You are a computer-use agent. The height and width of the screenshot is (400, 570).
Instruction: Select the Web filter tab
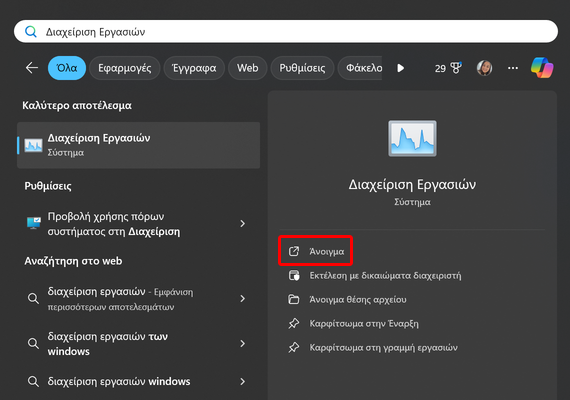[248, 68]
